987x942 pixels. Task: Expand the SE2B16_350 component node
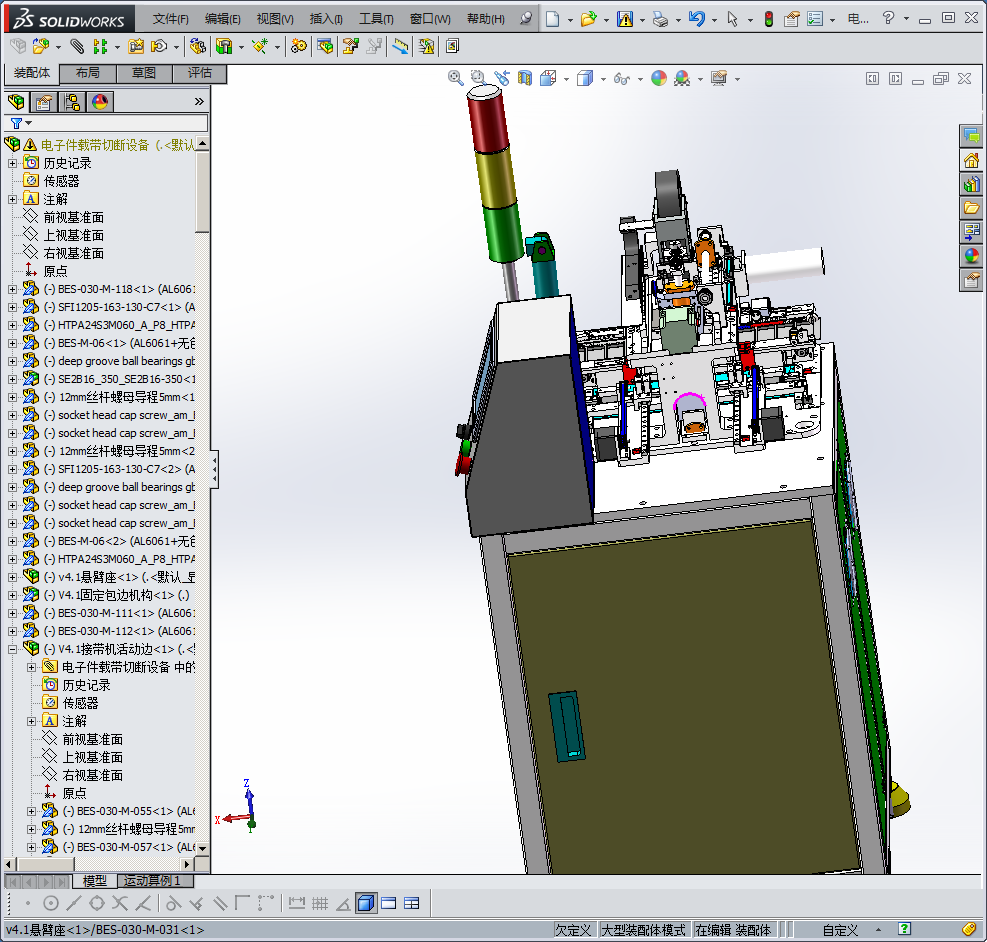[x=12, y=379]
